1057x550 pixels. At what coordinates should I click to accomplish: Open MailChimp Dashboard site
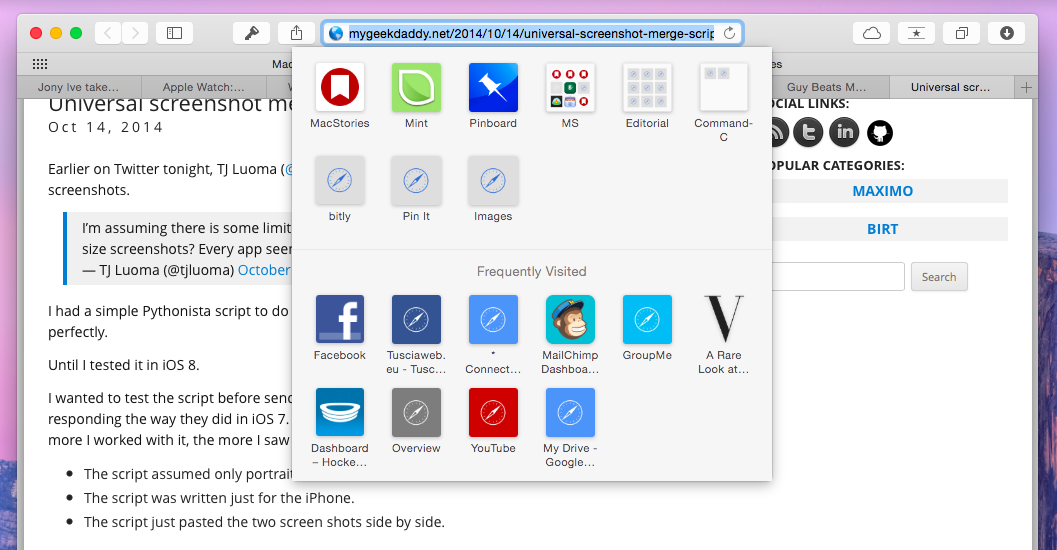[x=570, y=319]
